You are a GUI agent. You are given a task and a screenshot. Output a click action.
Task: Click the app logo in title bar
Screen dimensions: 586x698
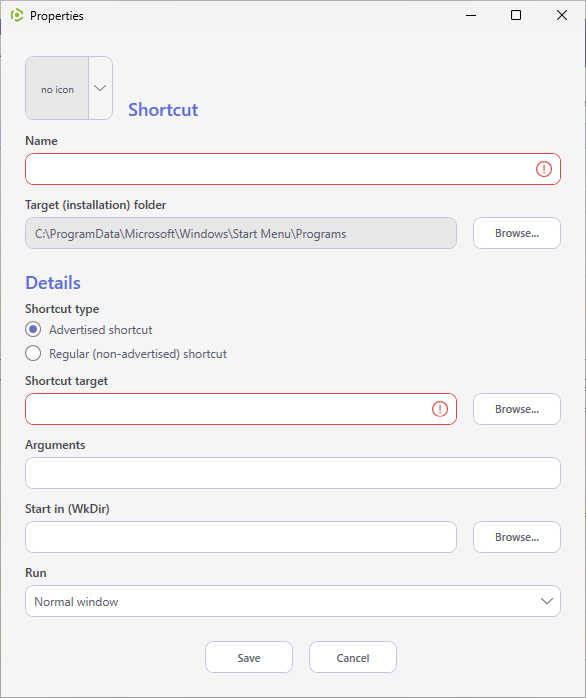click(x=17, y=16)
